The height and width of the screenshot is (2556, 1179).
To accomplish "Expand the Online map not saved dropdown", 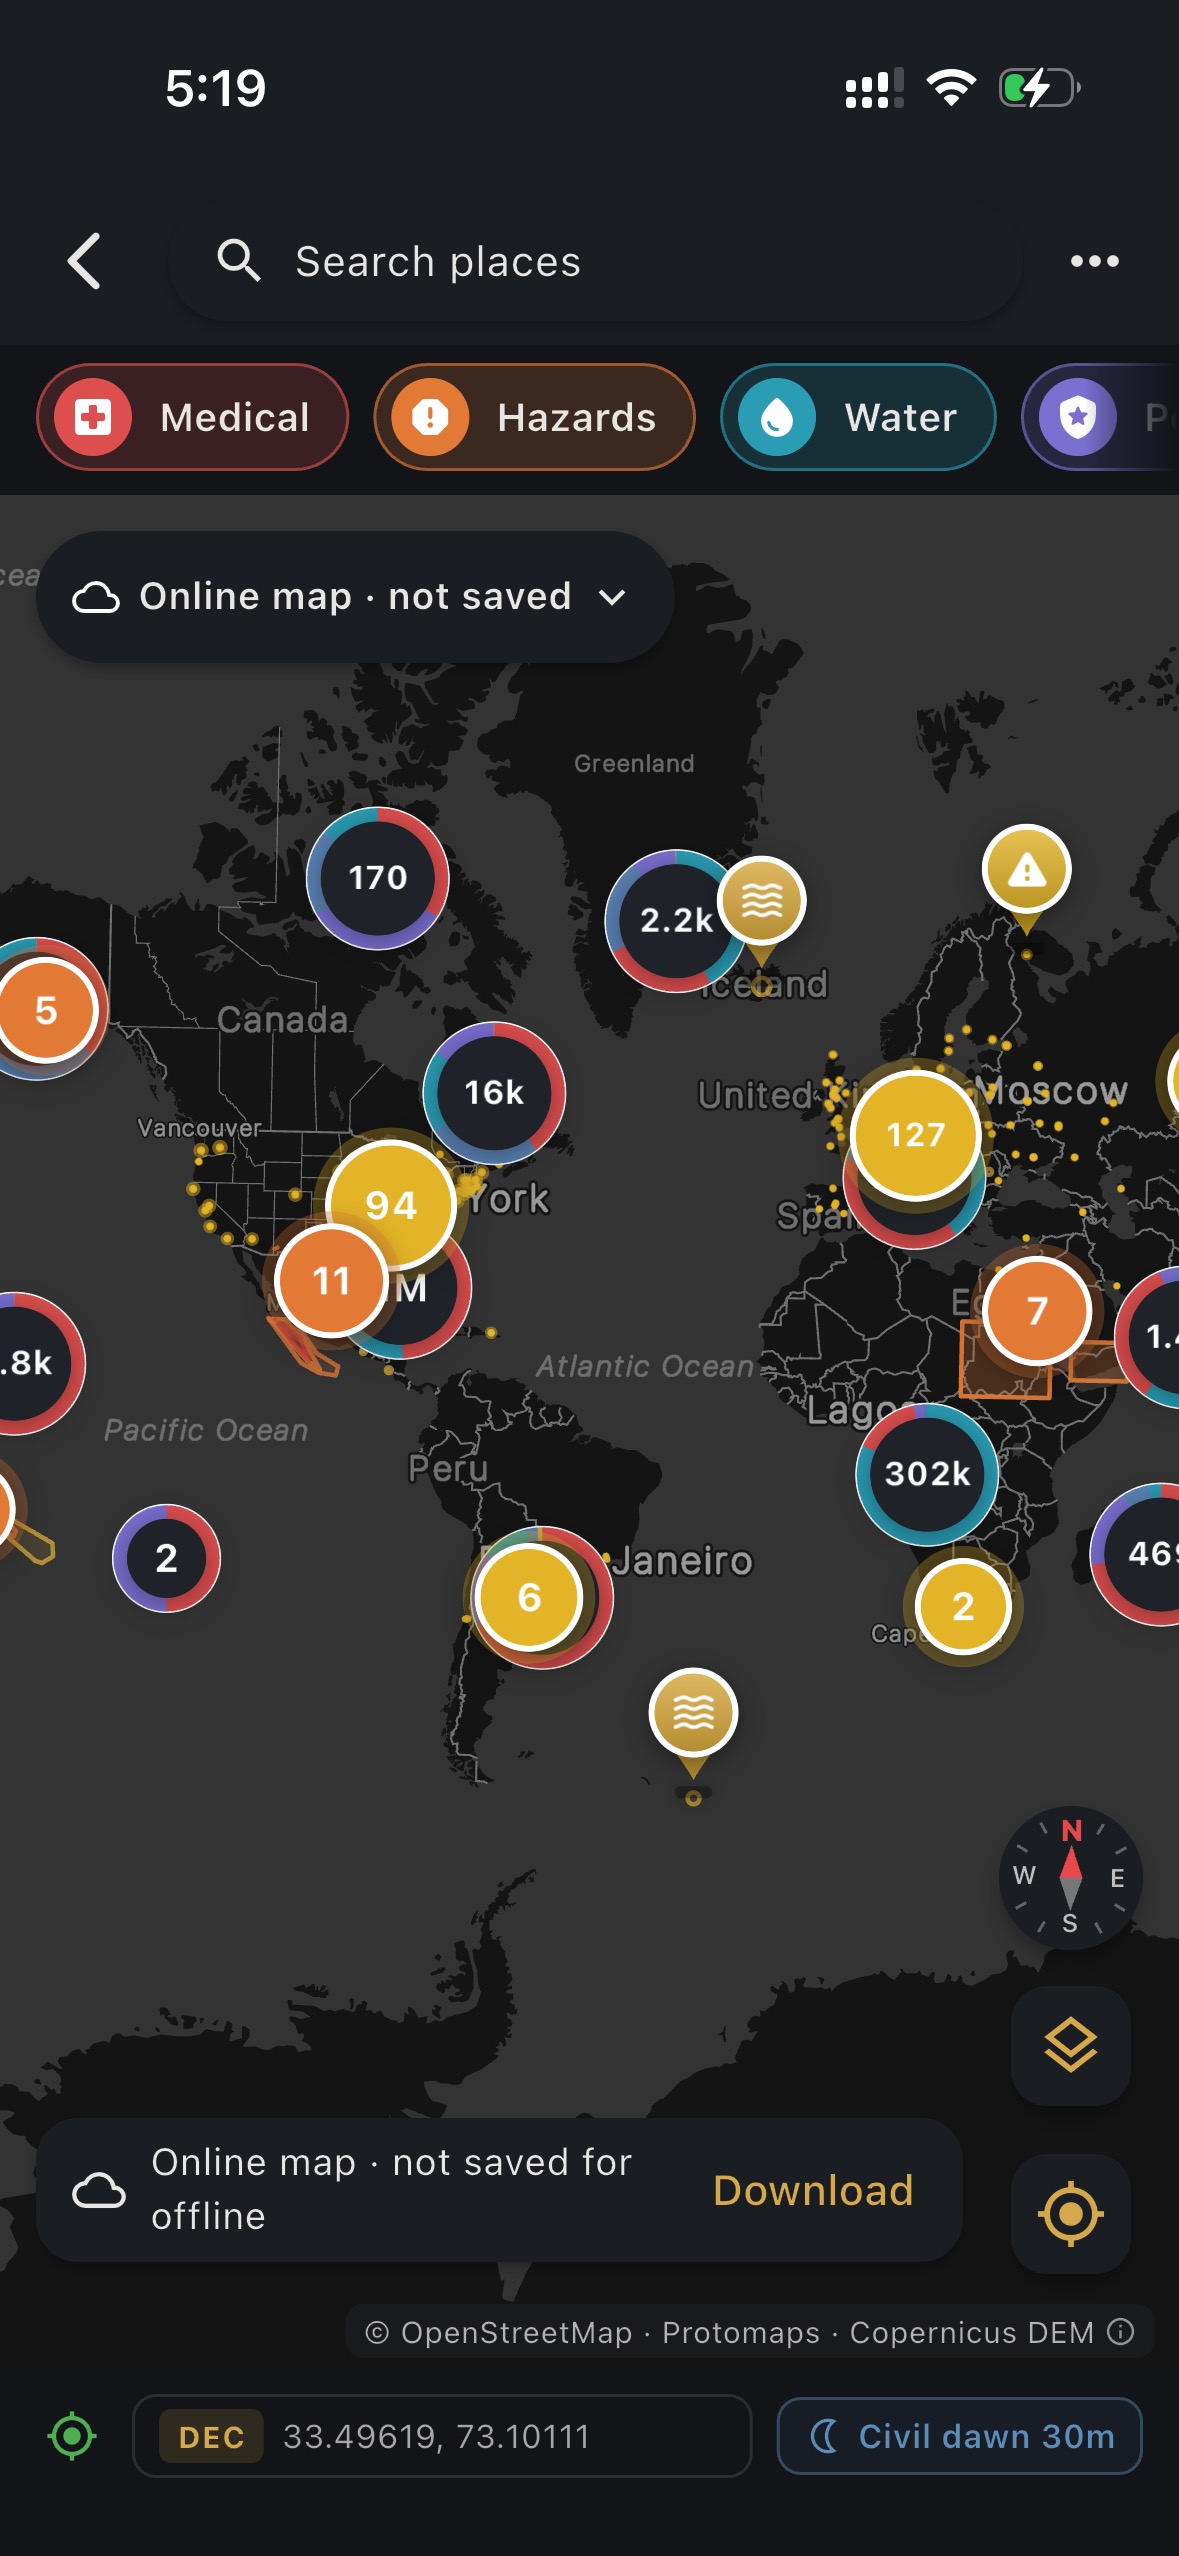I will pyautogui.click(x=355, y=597).
